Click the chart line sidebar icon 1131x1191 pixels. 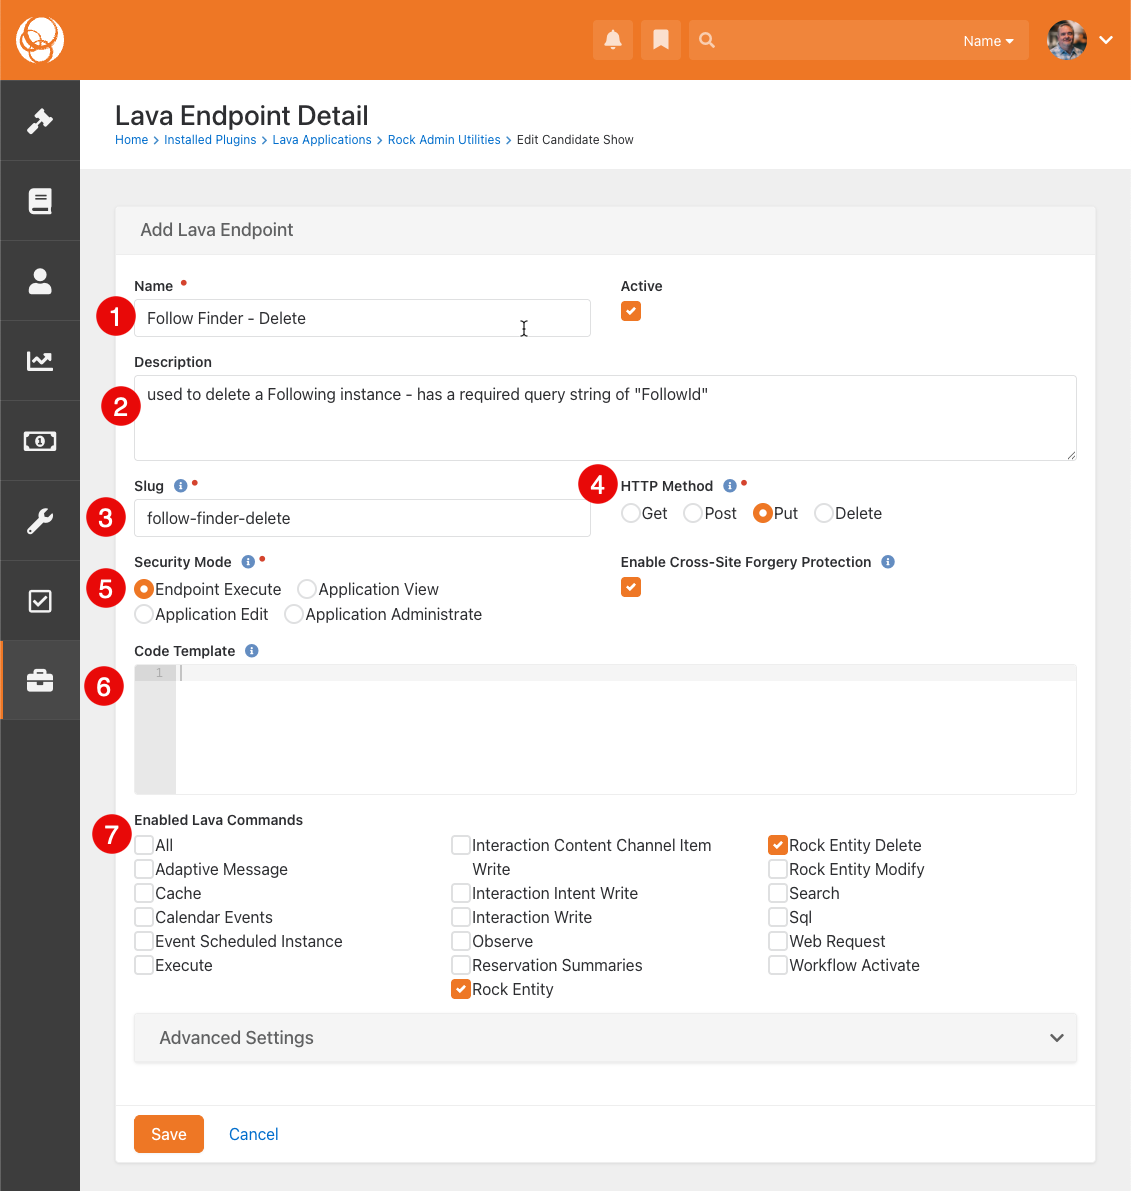point(40,361)
